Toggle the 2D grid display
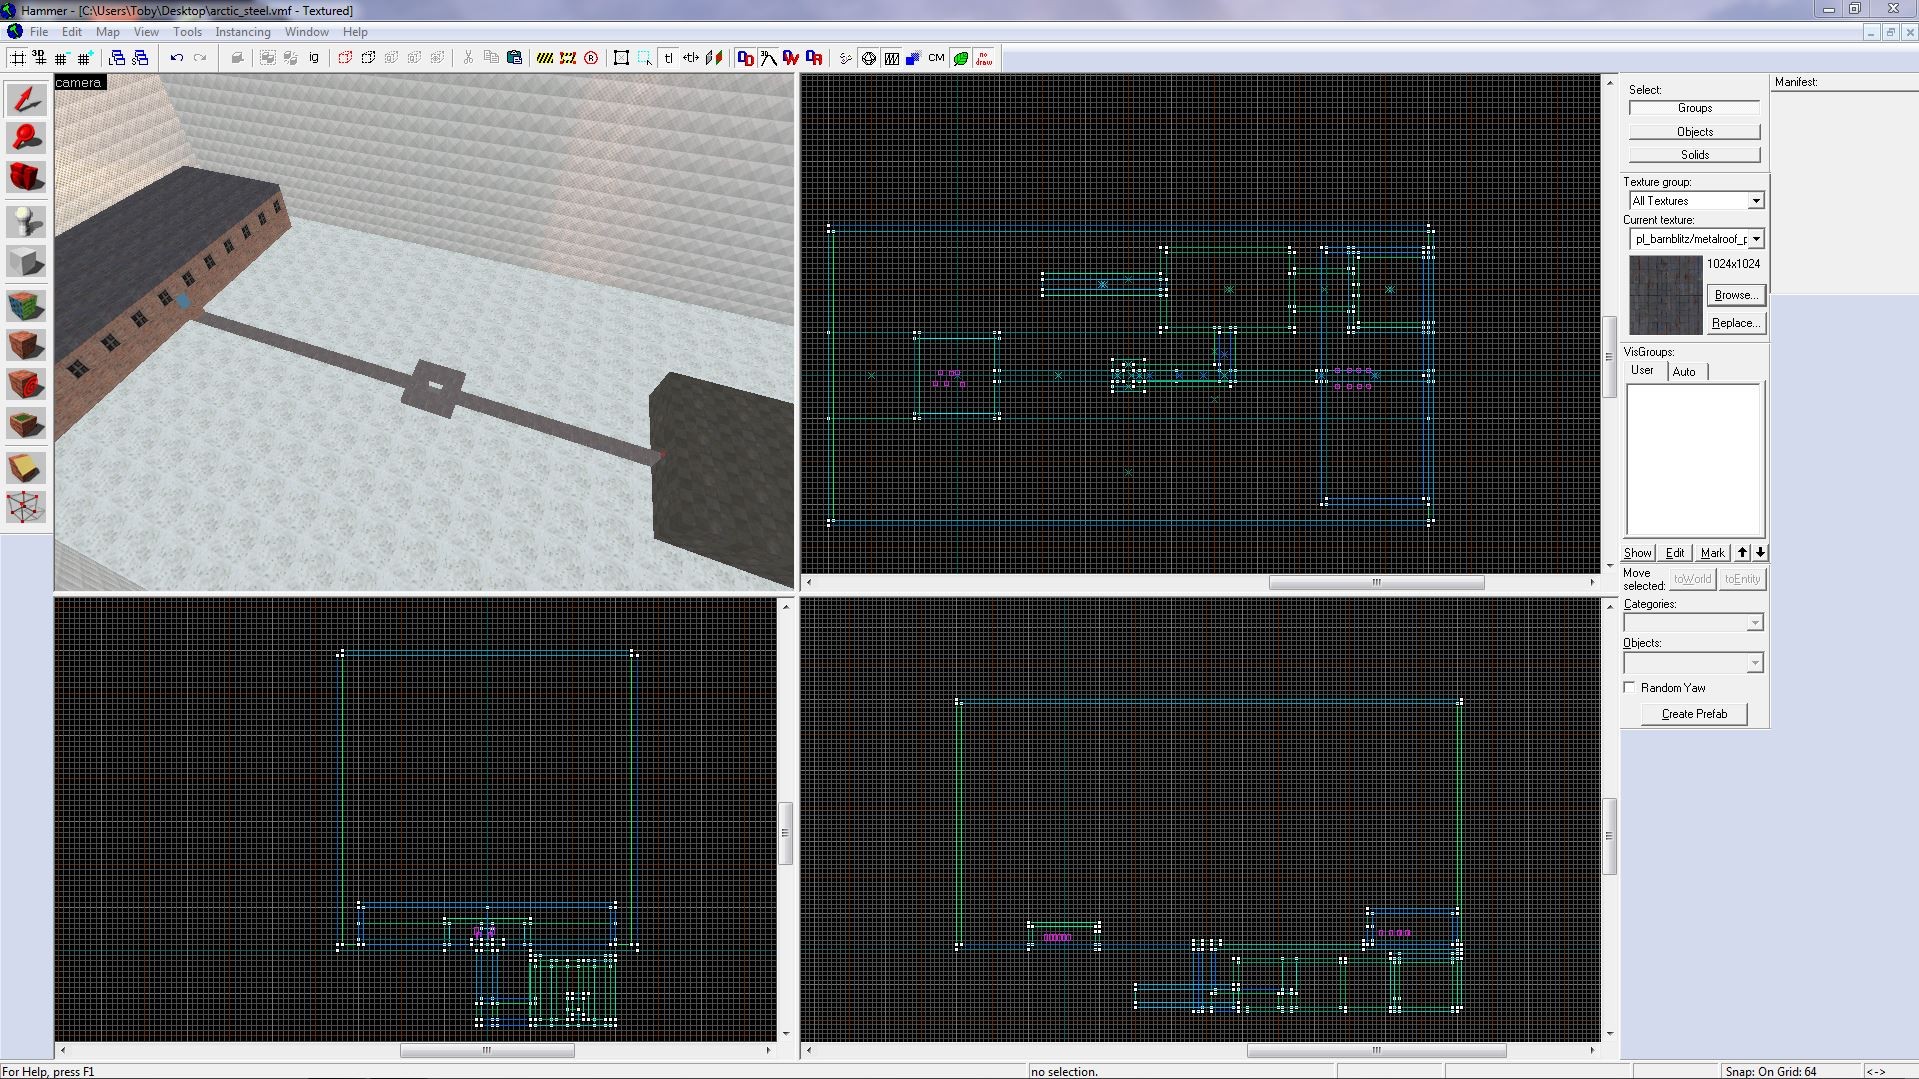The image size is (1919, 1079). pos(17,58)
